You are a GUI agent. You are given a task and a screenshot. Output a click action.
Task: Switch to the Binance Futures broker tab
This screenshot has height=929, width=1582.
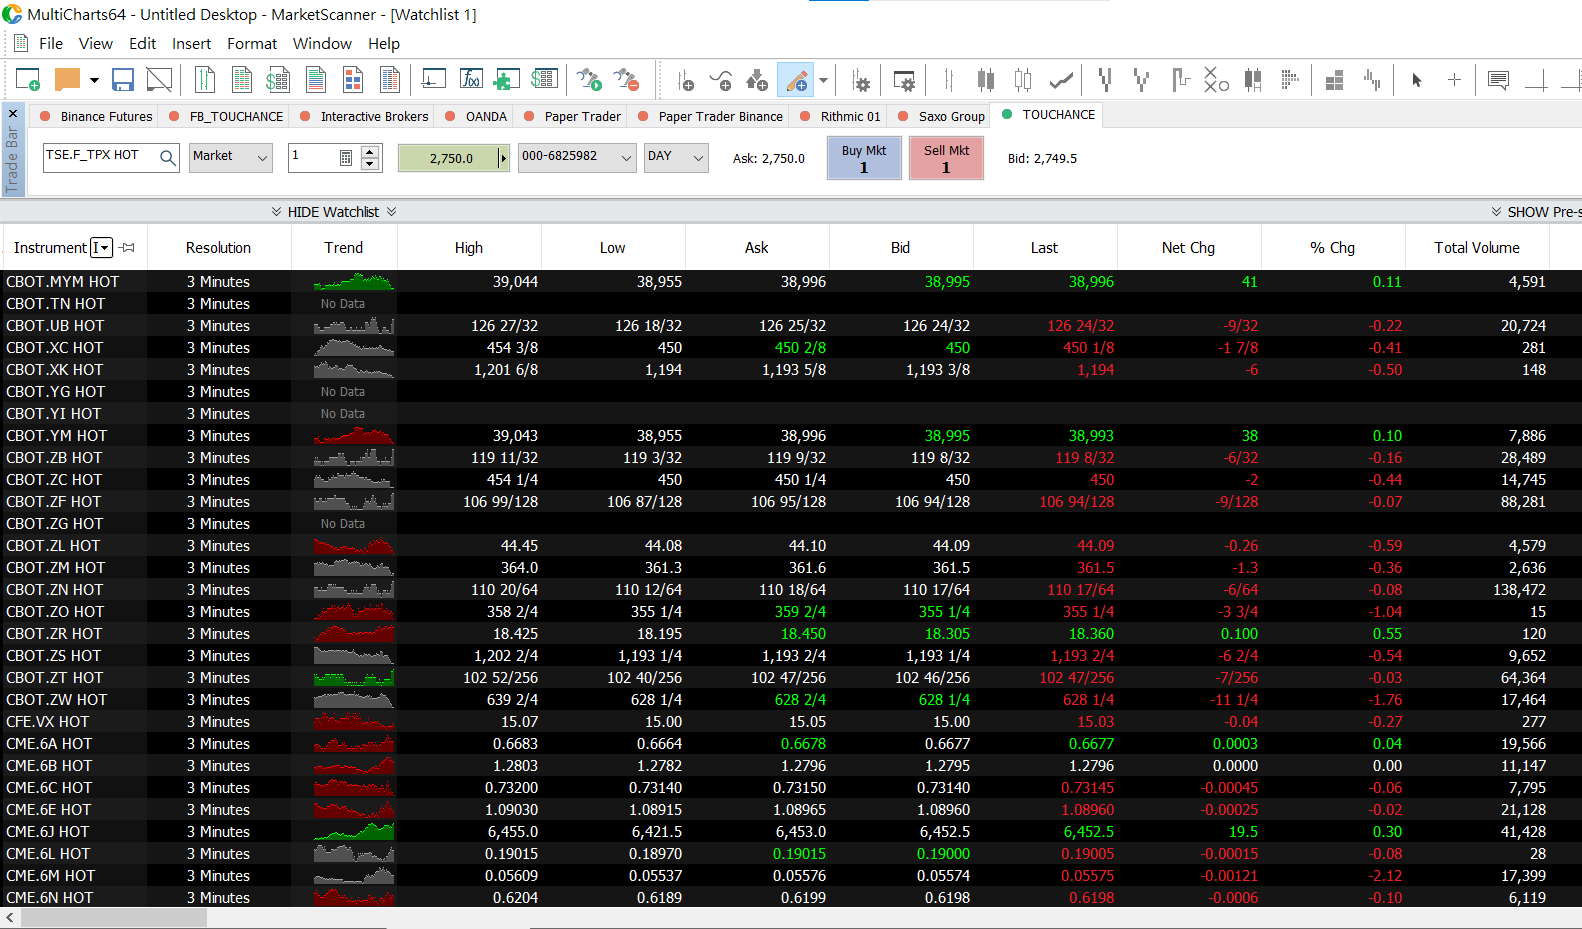[96, 116]
